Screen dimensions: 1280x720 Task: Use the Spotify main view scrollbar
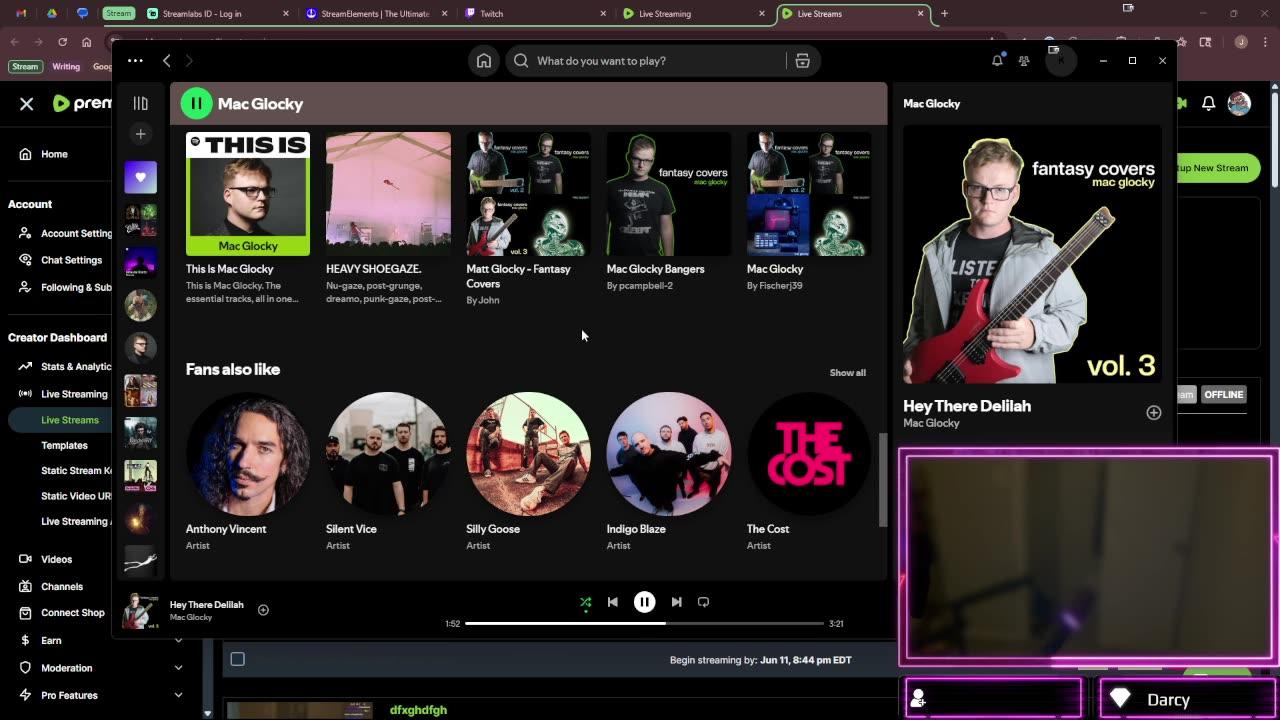tap(883, 480)
